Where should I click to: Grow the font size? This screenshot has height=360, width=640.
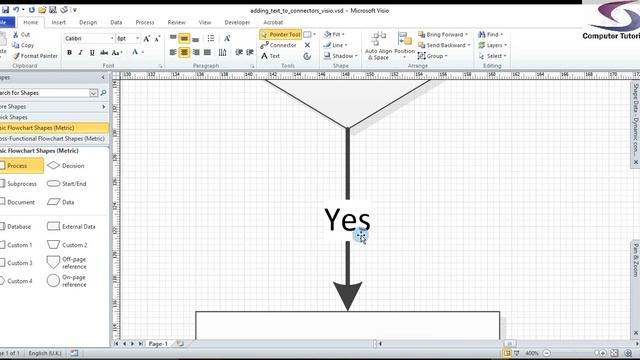(147, 38)
